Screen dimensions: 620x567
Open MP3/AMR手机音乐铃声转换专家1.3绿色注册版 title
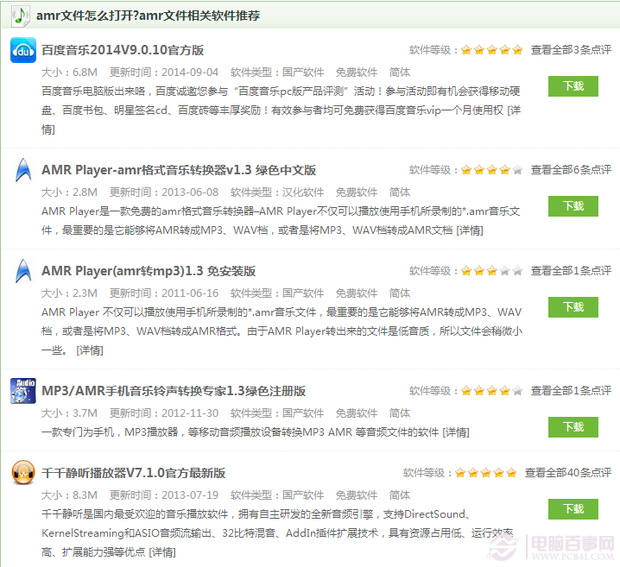[174, 391]
